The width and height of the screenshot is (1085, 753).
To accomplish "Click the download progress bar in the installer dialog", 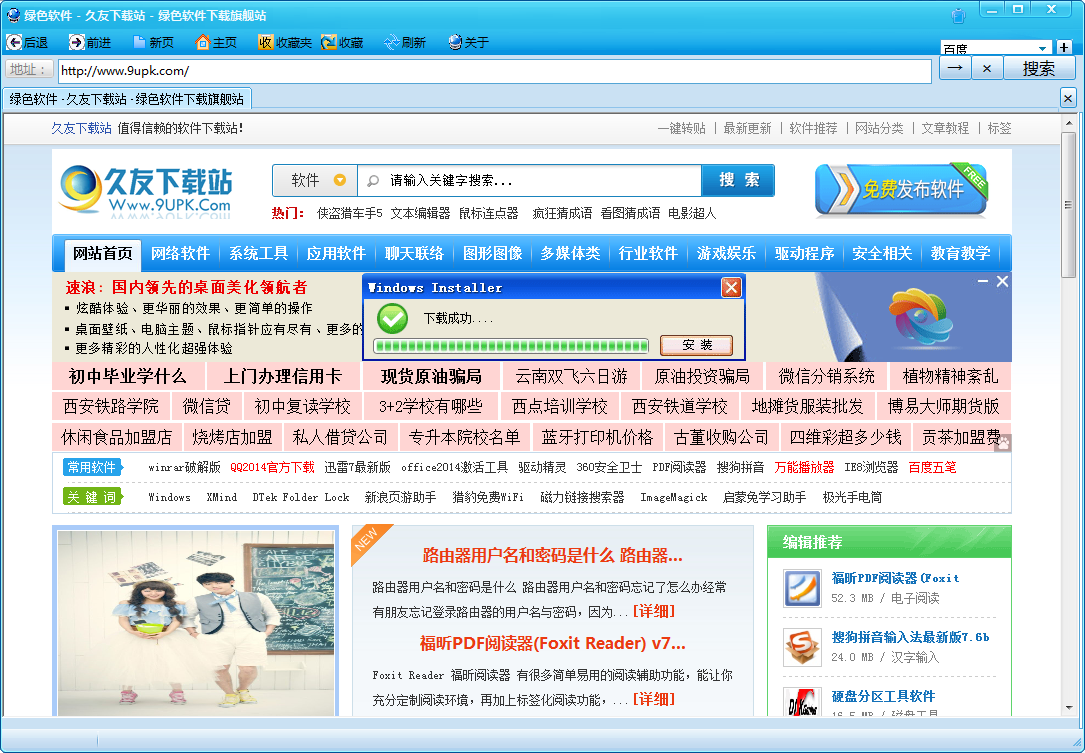I will (x=511, y=345).
